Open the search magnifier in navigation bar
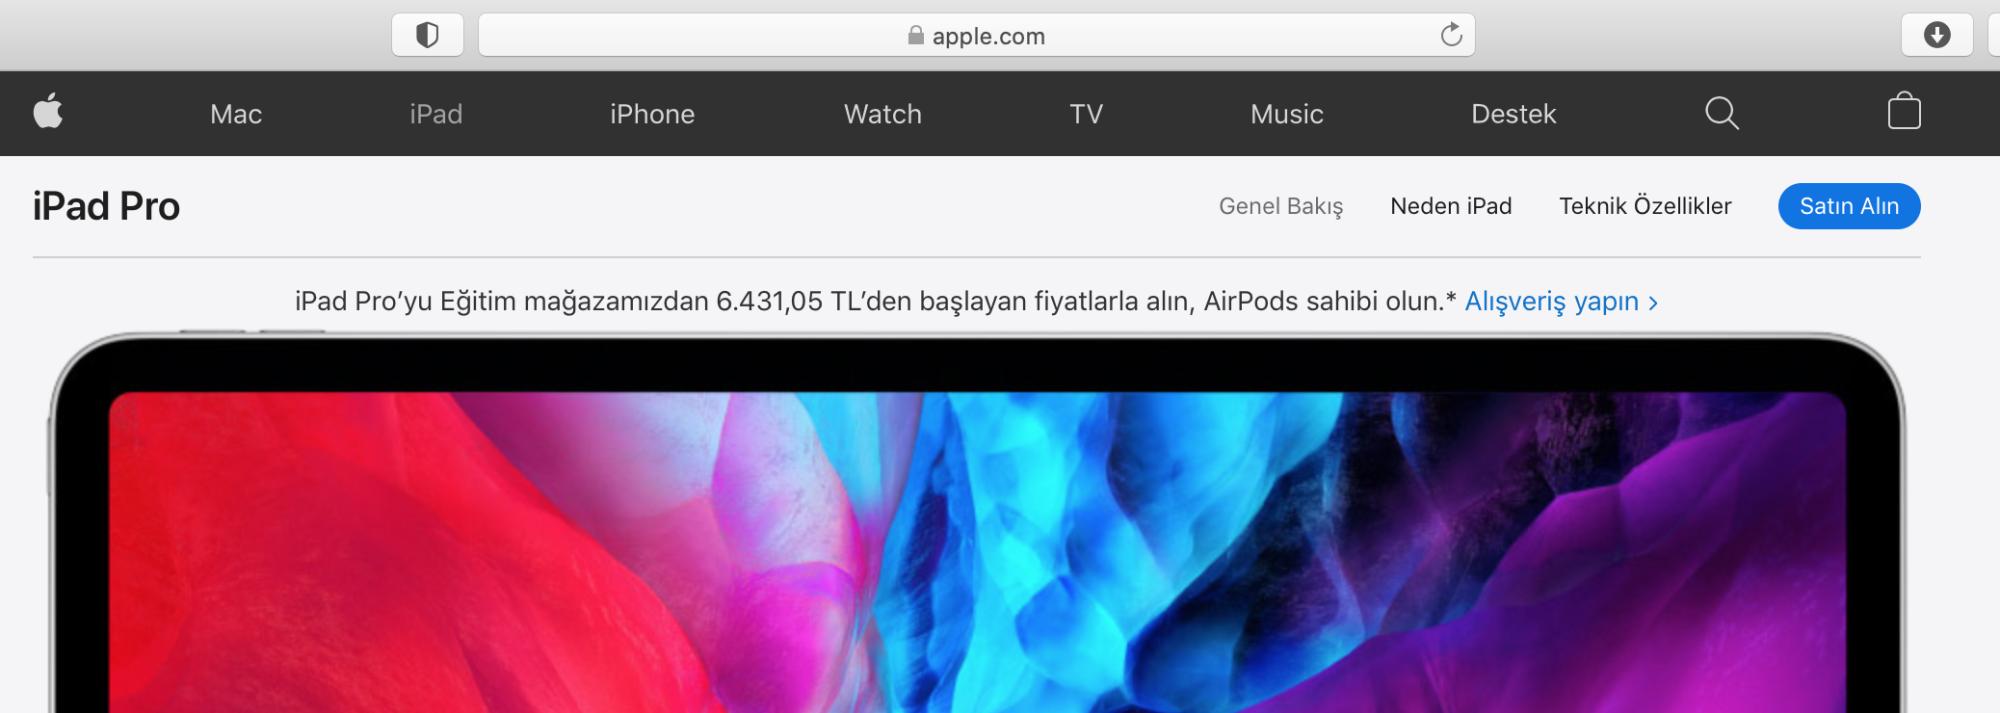 (1721, 113)
